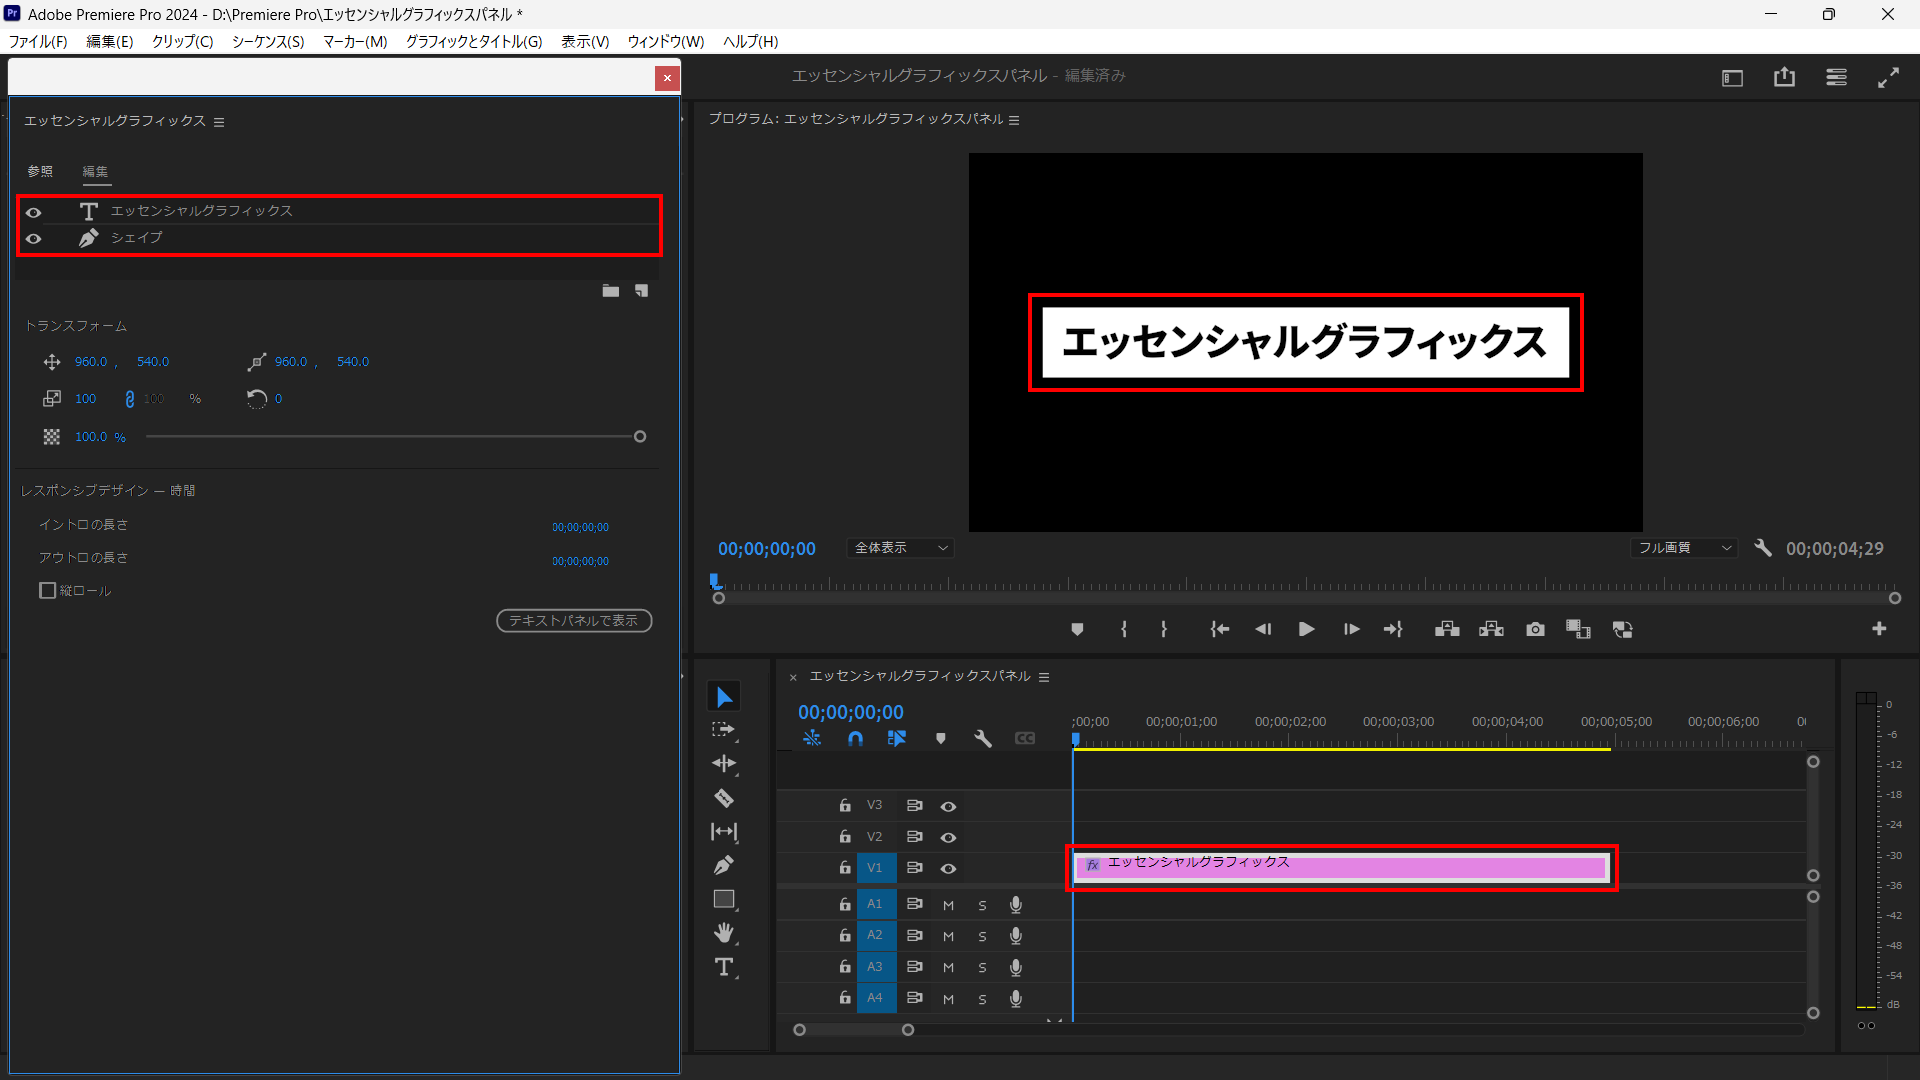
Task: Click the opacity slider handle
Action: point(640,437)
